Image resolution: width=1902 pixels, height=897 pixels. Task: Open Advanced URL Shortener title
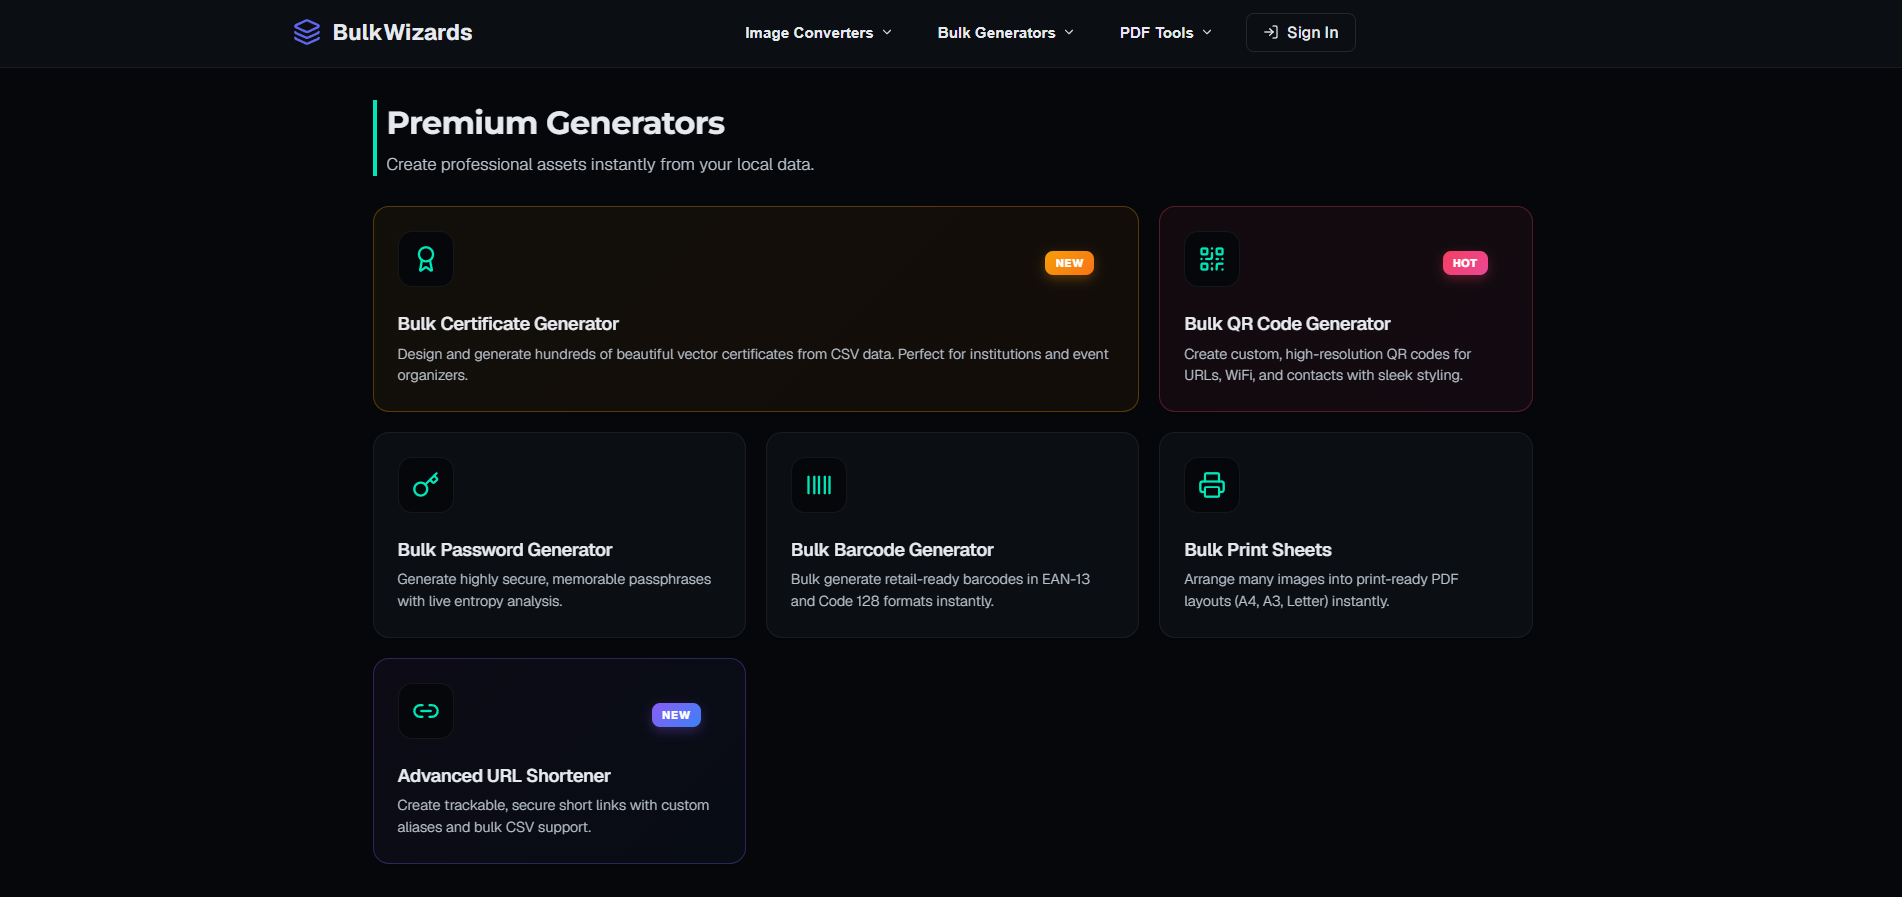[503, 776]
